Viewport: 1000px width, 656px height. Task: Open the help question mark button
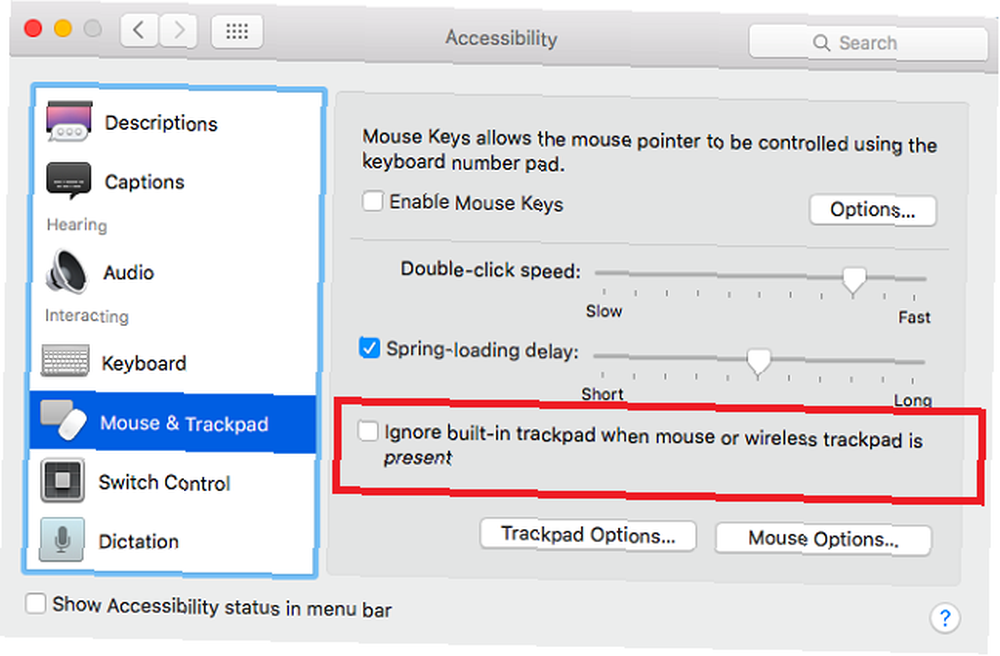944,617
